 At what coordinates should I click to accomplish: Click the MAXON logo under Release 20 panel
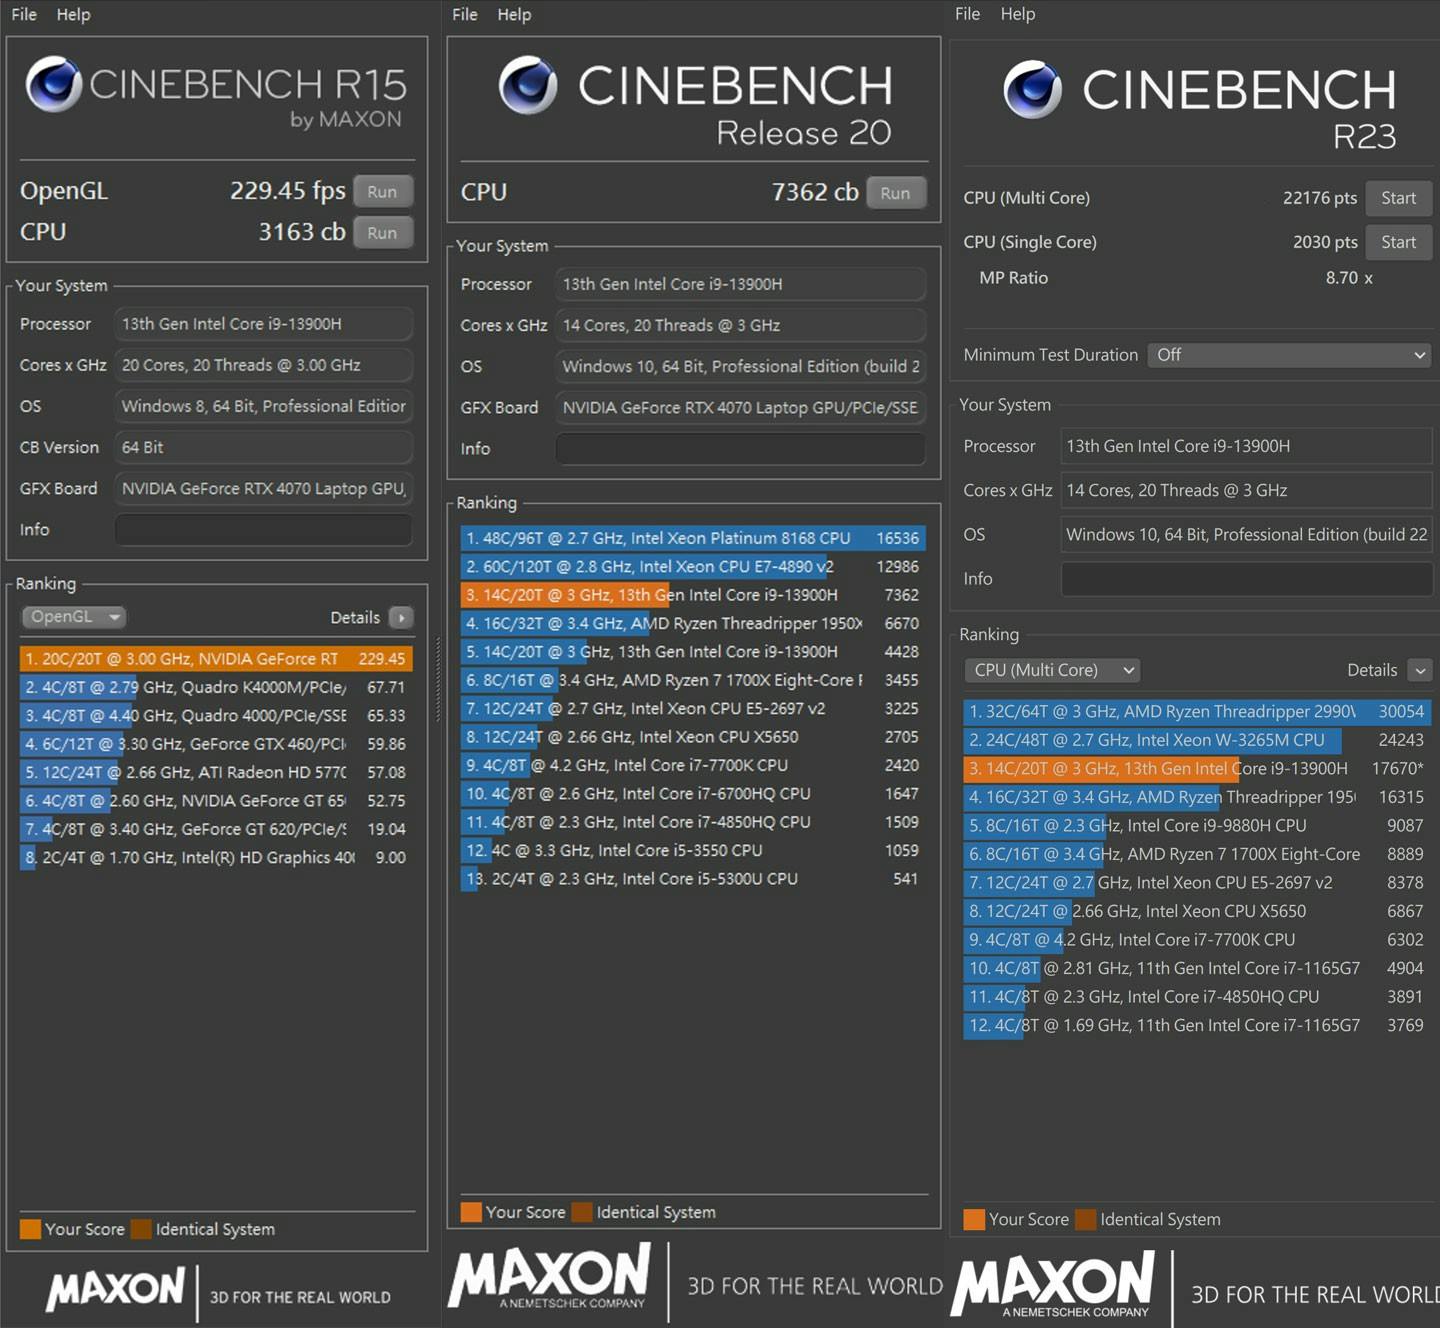click(550, 1277)
